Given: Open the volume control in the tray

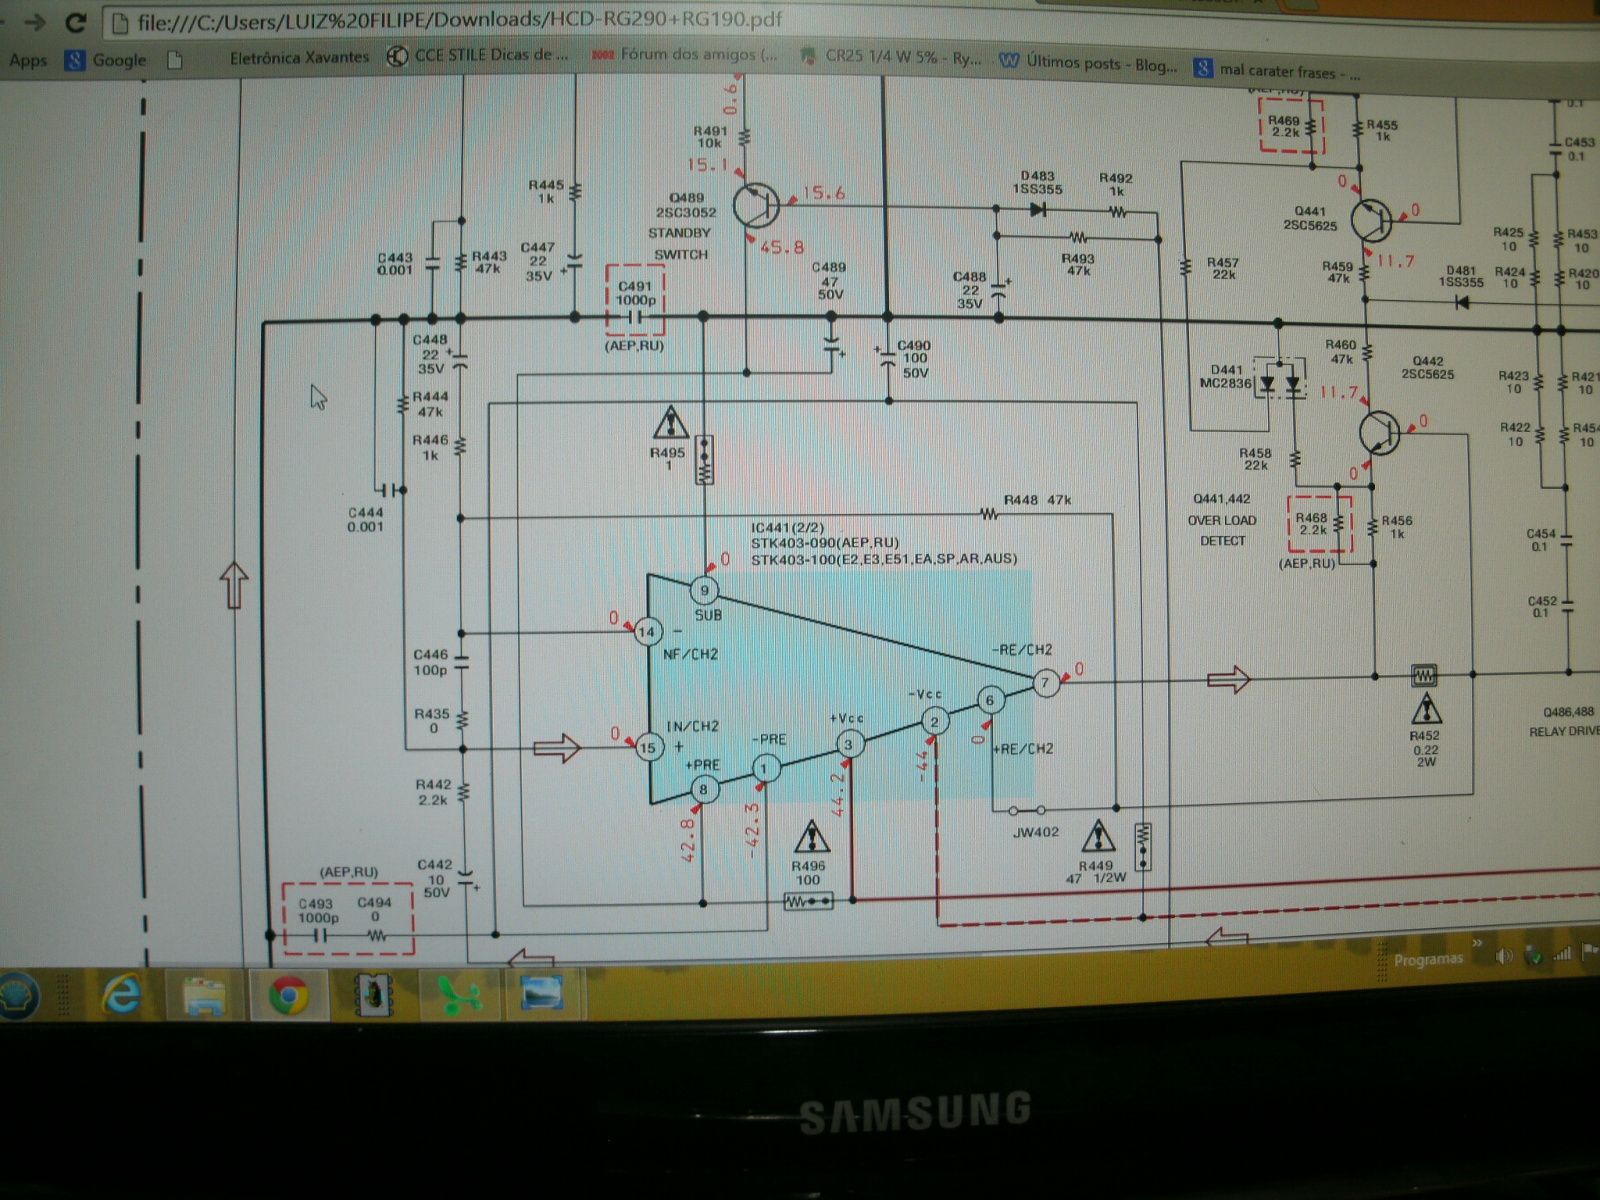Looking at the screenshot, I should 1503,957.
